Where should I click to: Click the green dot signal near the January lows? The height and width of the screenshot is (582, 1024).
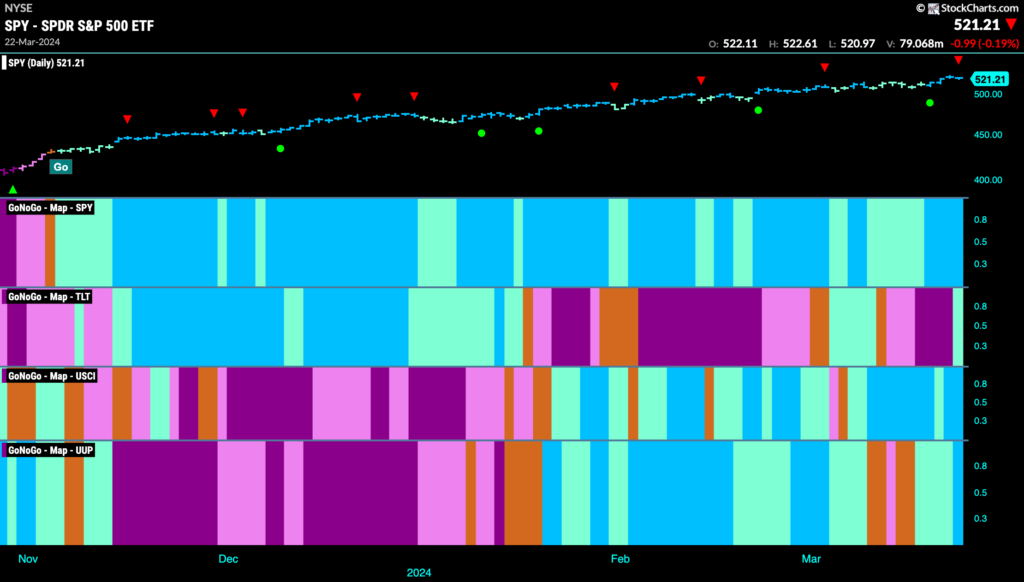479,131
